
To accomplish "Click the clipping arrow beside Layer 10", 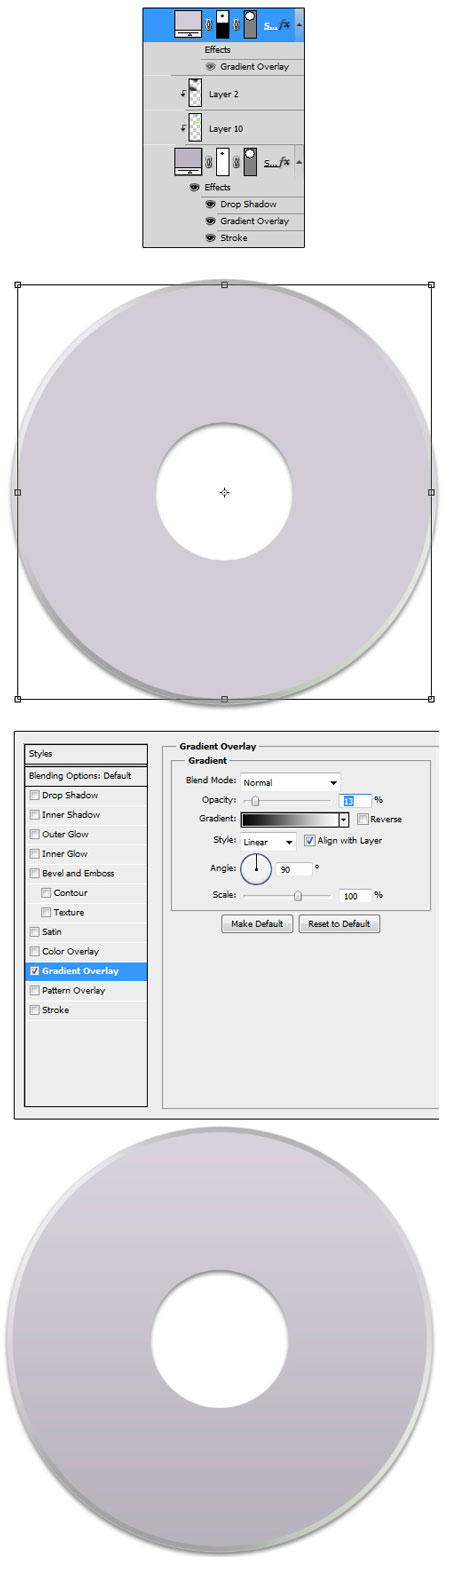I will pyautogui.click(x=183, y=129).
